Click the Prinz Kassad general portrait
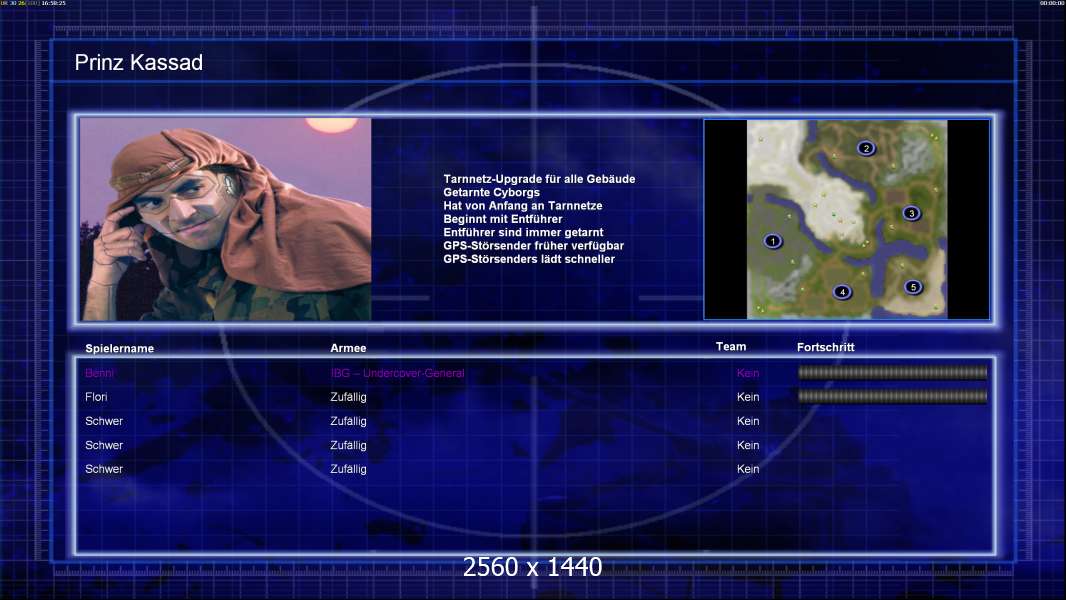The image size is (1066, 600). click(226, 219)
